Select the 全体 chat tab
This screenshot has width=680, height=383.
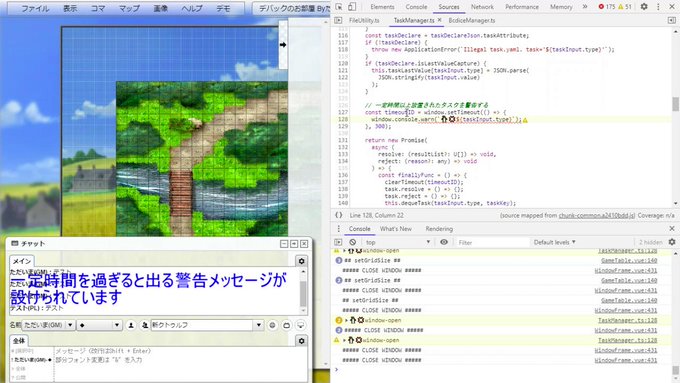tap(19, 341)
